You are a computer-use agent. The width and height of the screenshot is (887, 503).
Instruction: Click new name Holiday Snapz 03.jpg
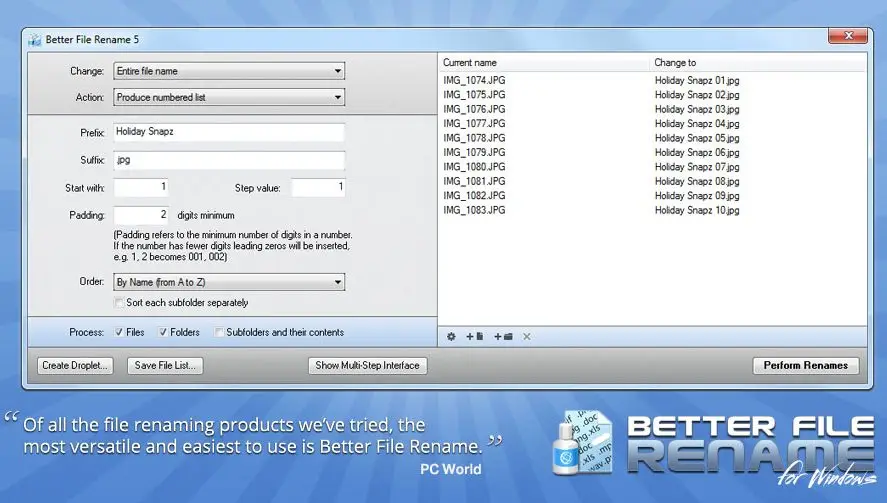pos(697,109)
